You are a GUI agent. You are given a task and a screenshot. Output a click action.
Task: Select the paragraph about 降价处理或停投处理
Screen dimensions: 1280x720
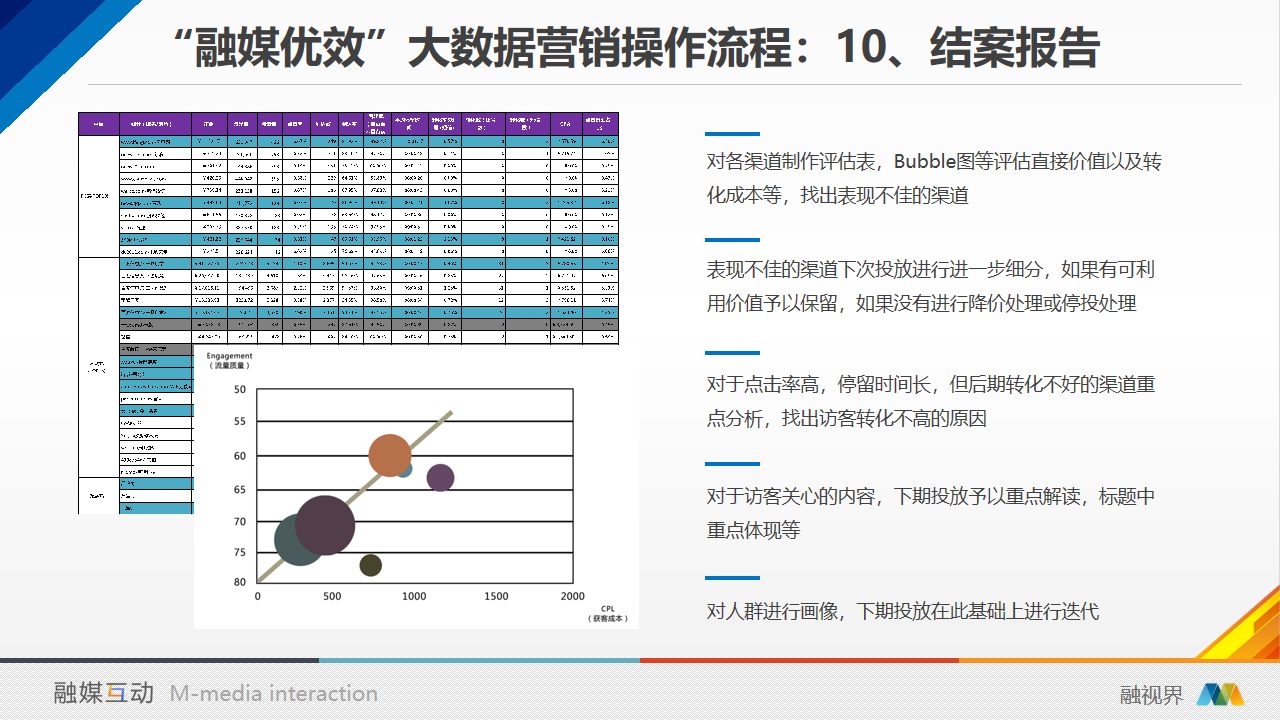point(930,286)
